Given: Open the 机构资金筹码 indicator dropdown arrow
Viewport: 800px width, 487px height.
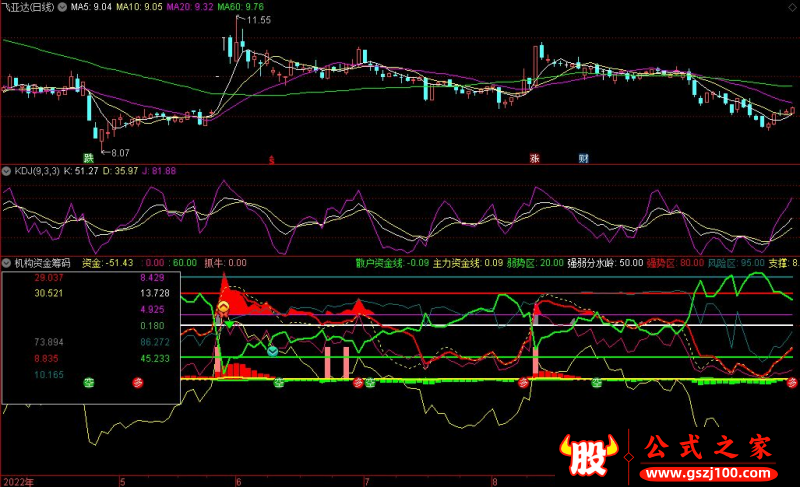Looking at the screenshot, I should tap(7, 263).
